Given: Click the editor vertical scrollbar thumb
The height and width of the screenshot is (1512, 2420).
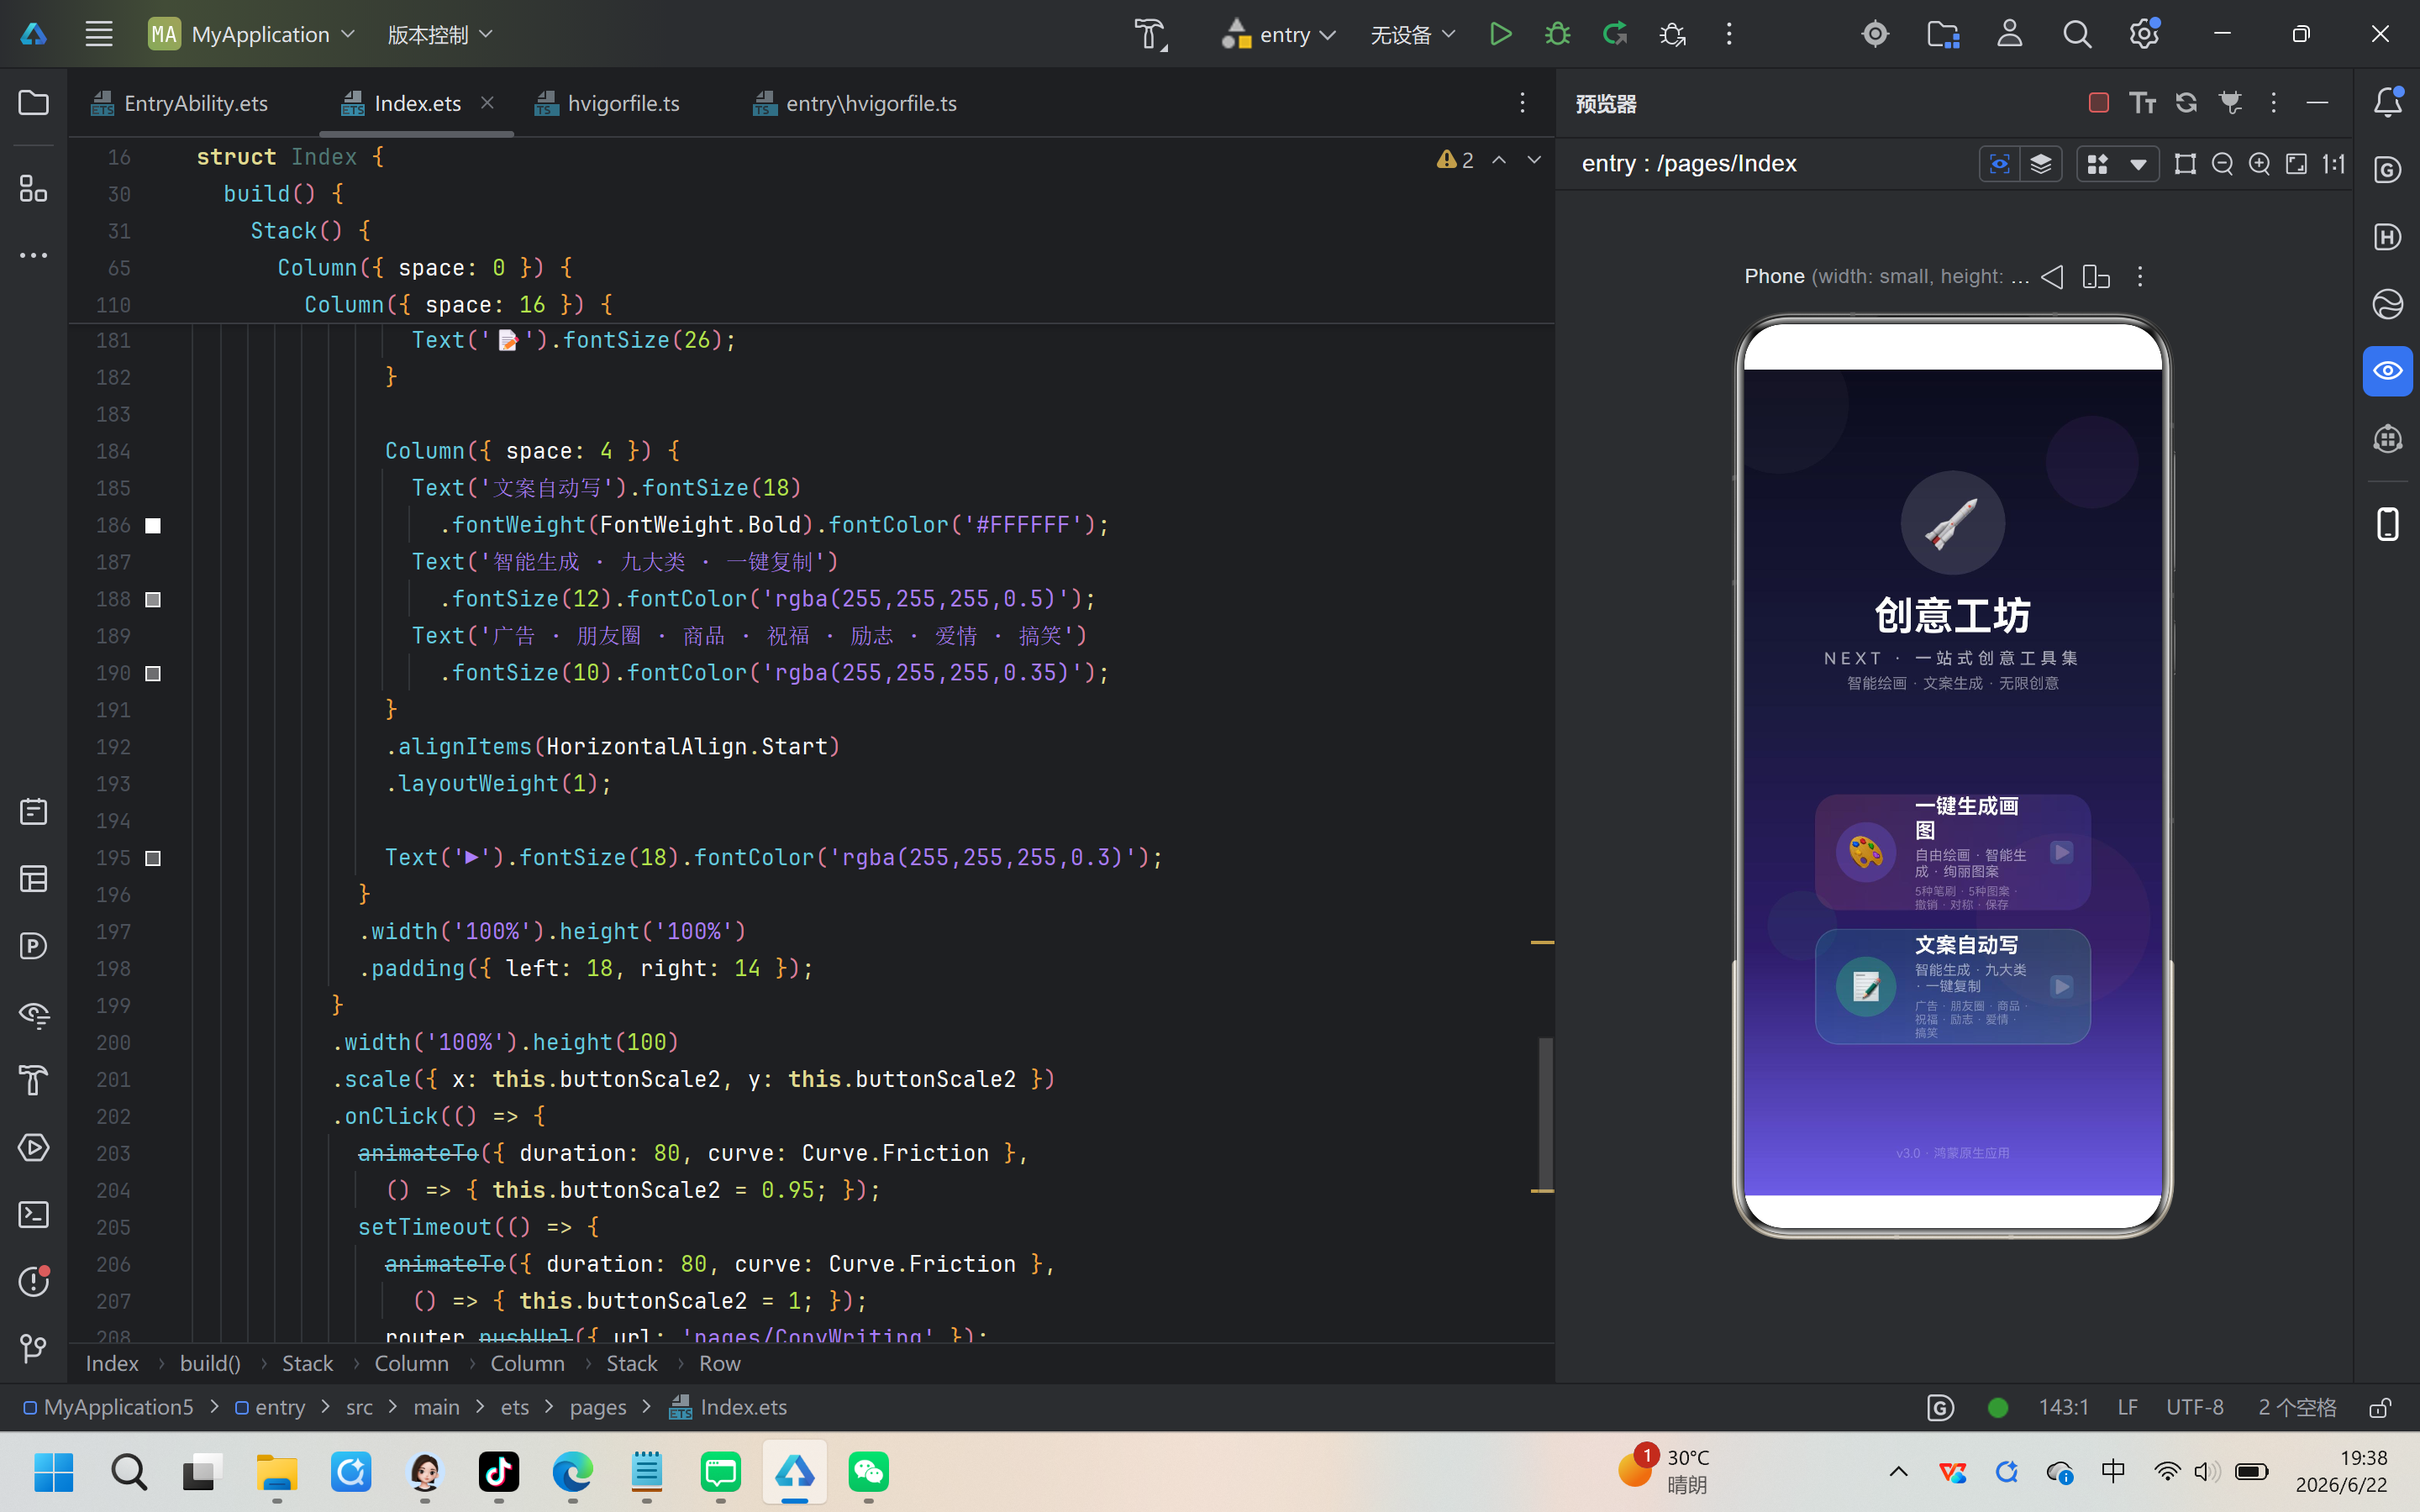Looking at the screenshot, I should tap(1545, 1112).
